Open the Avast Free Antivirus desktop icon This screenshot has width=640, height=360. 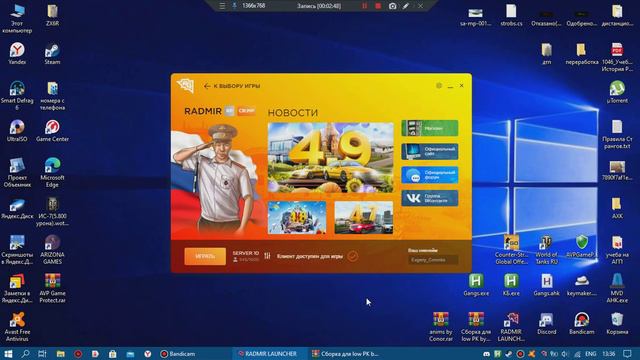point(17,327)
